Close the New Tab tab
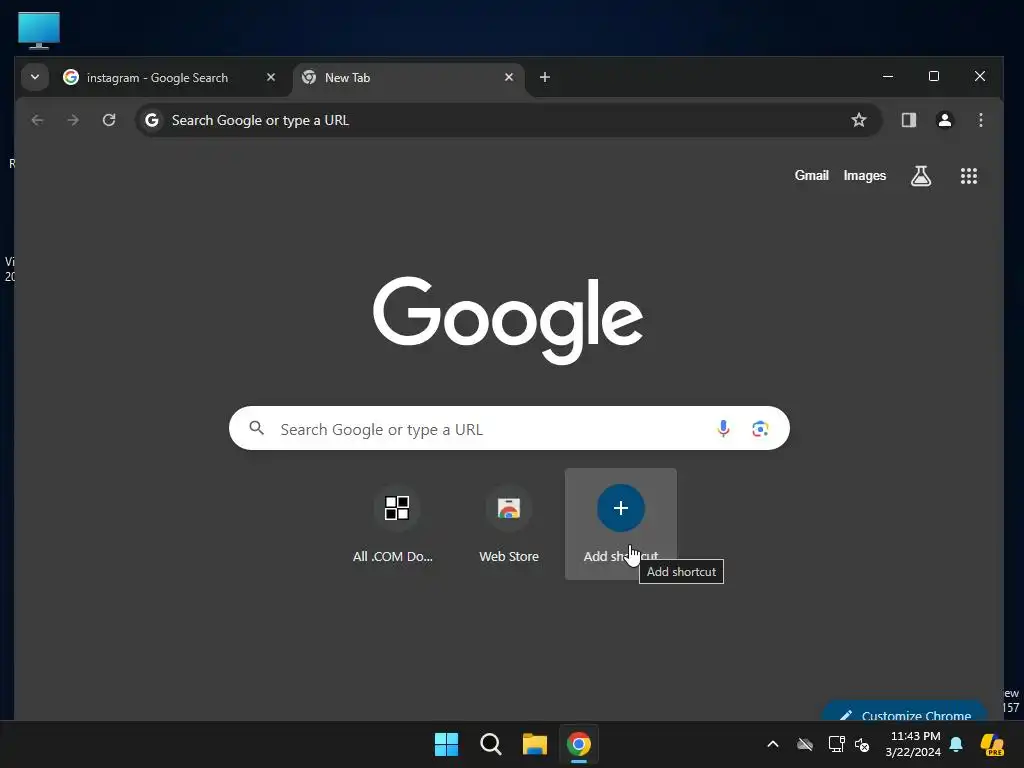Viewport: 1024px width, 768px height. (x=509, y=77)
